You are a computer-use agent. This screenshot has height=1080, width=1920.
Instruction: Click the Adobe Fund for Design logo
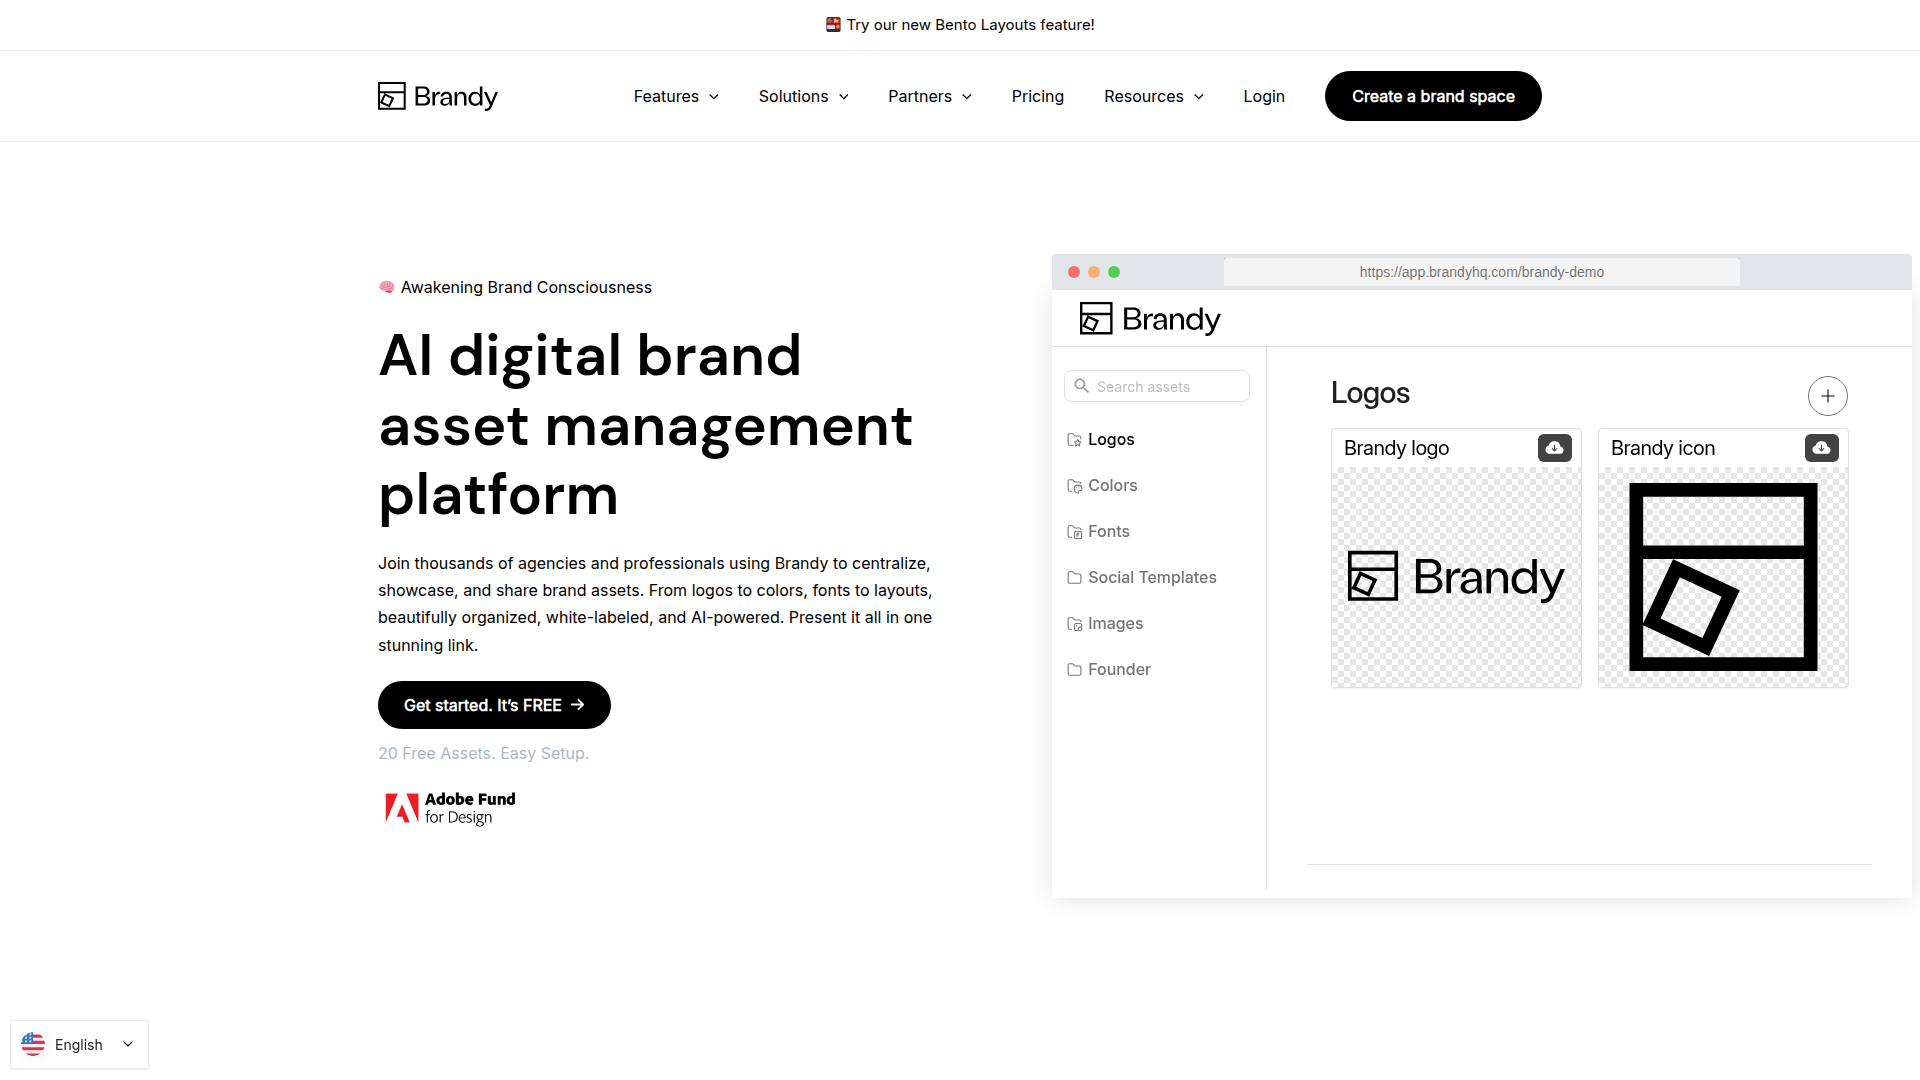click(x=450, y=808)
